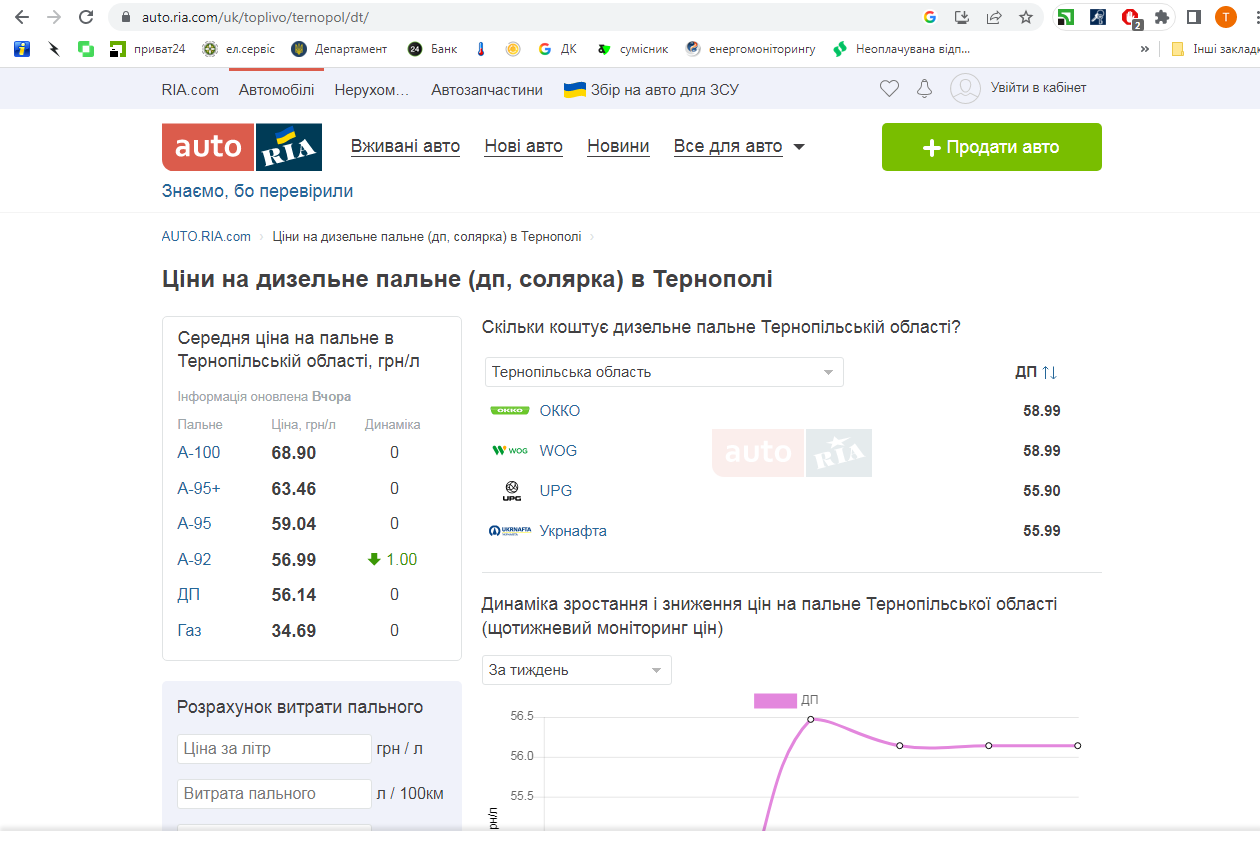Open the Укрнафта station link
Viewport: 1260px width, 843px height.
(x=573, y=531)
